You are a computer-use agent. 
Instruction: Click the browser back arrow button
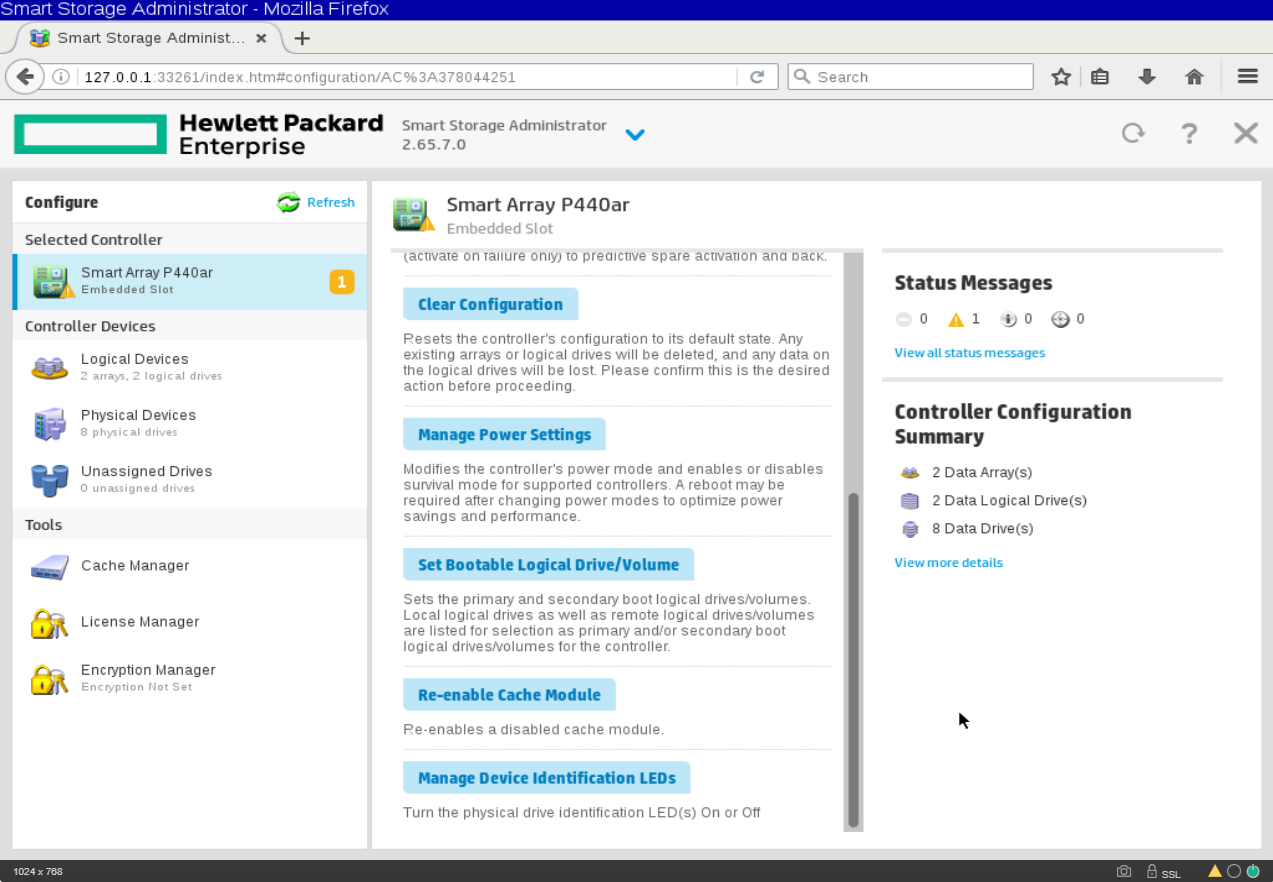(25, 77)
